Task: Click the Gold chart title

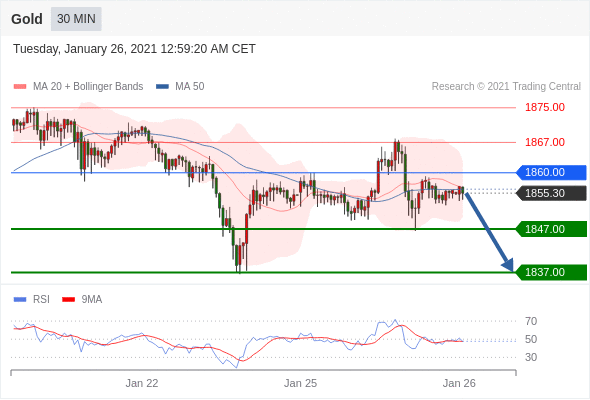Action: click(x=27, y=19)
